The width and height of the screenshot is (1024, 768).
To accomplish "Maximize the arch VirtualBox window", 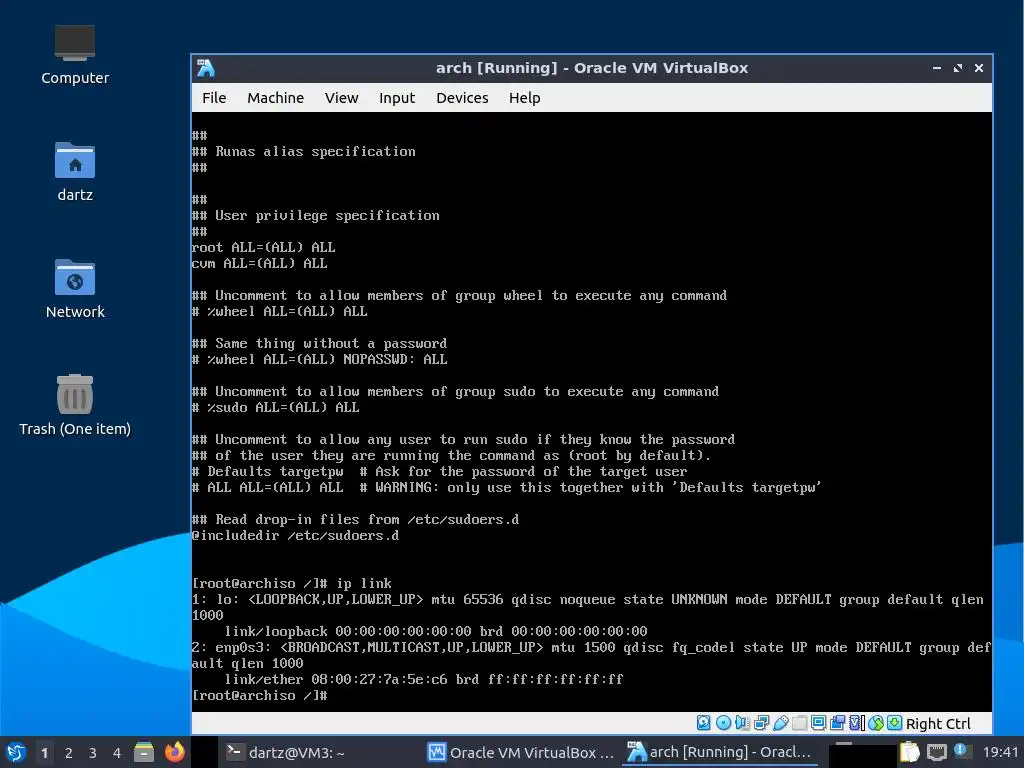I will pos(958,68).
